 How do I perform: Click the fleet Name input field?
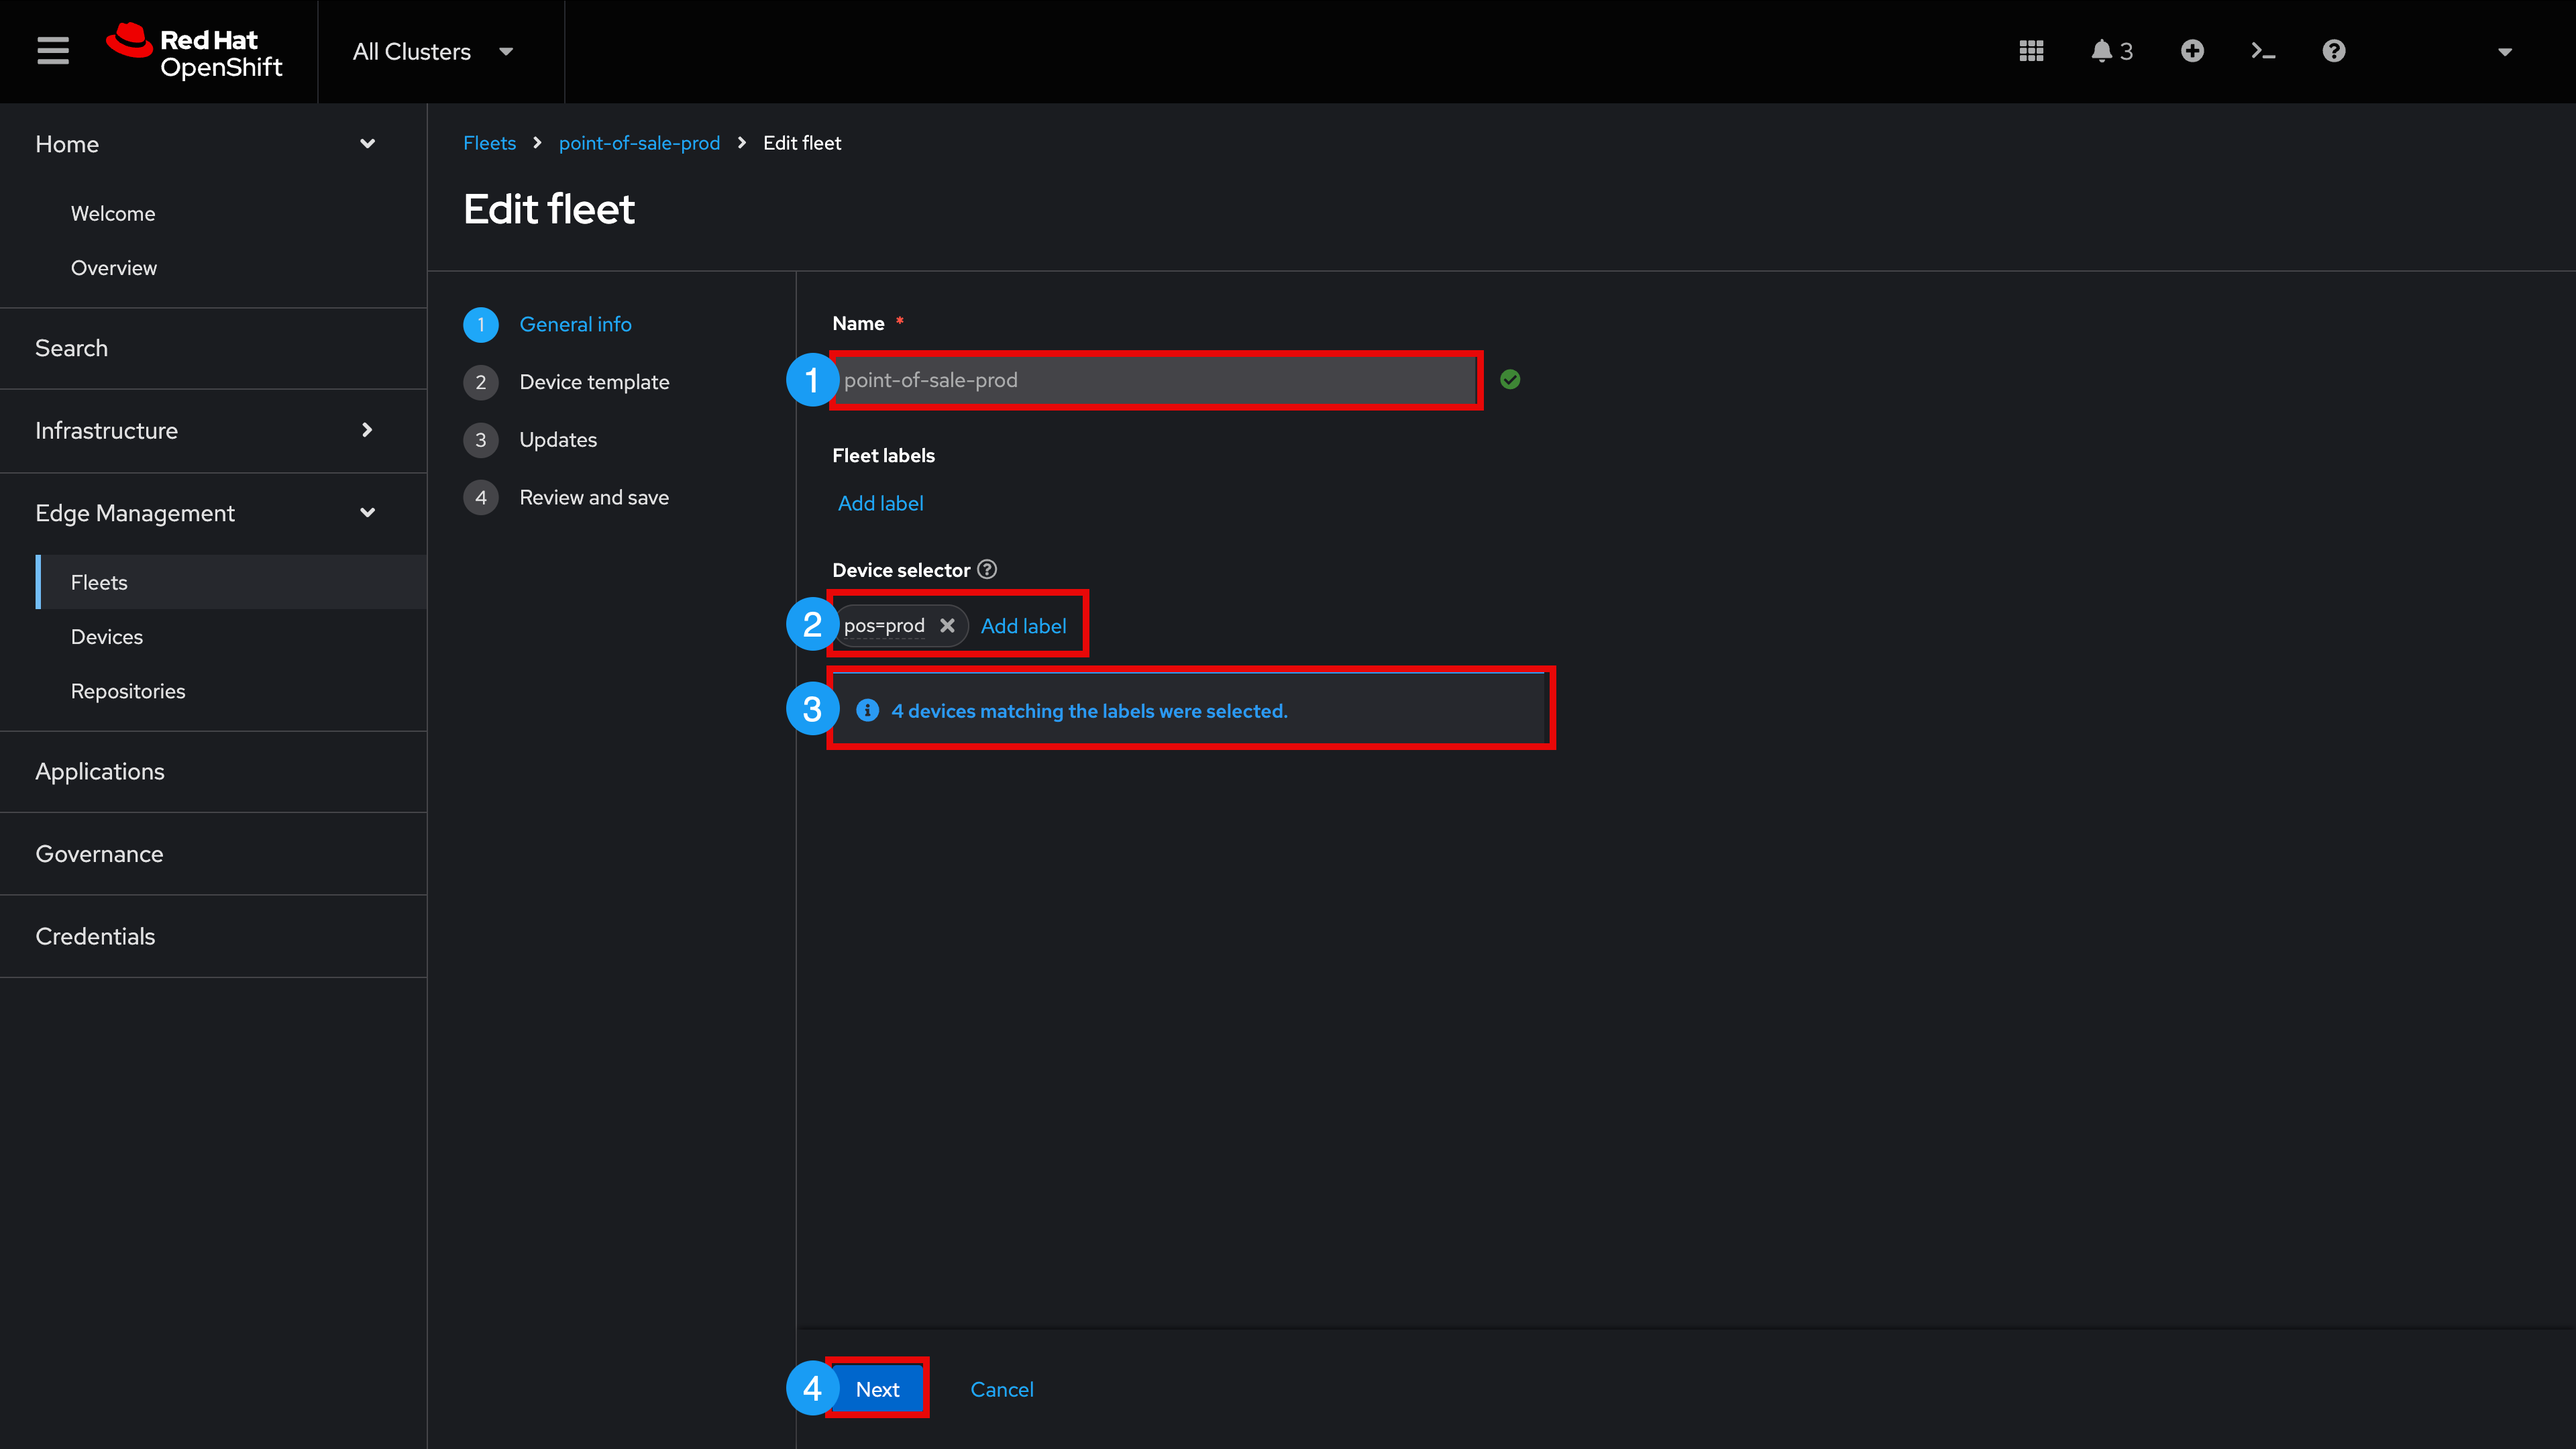pos(1154,380)
